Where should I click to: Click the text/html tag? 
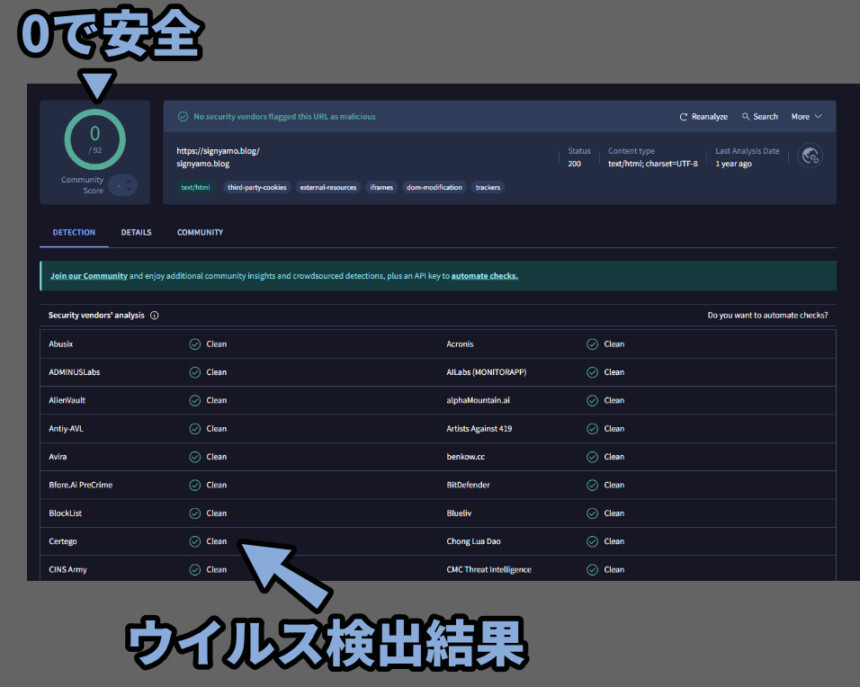(x=196, y=188)
